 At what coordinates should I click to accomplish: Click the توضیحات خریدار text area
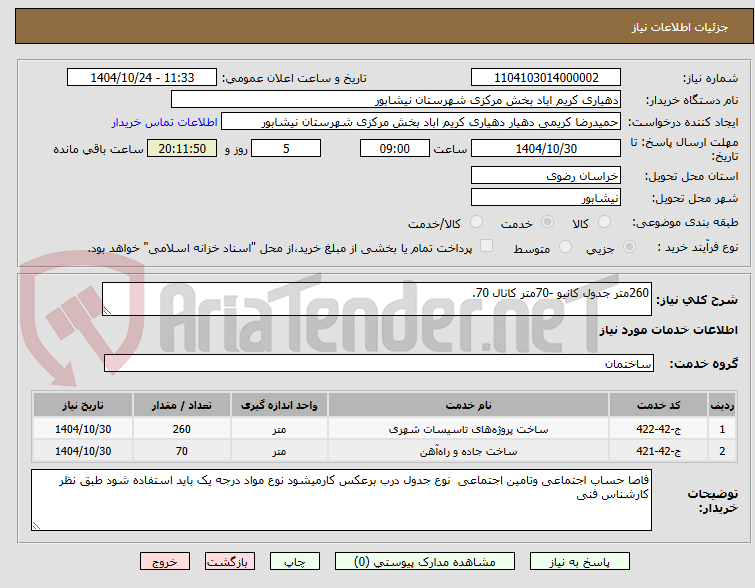click(341, 500)
